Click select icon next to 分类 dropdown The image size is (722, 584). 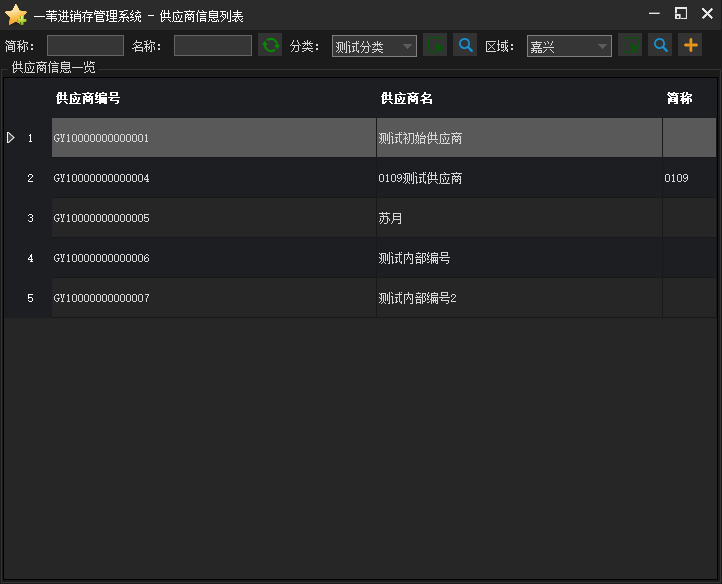[x=435, y=45]
